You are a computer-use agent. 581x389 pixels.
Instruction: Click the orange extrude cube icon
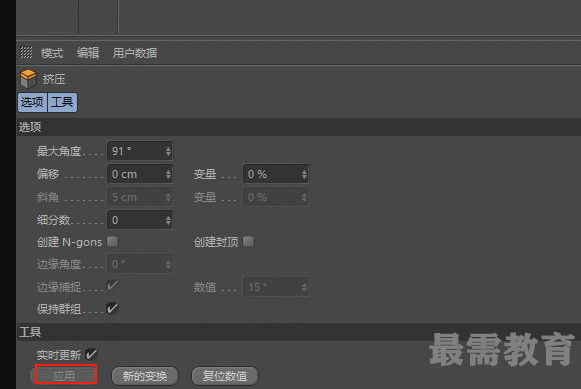point(28,79)
